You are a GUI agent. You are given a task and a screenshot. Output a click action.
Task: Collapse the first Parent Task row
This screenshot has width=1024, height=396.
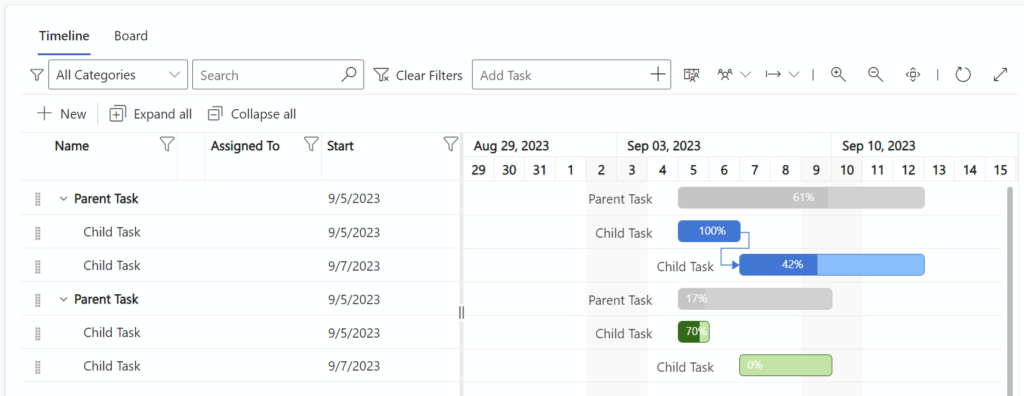63,199
